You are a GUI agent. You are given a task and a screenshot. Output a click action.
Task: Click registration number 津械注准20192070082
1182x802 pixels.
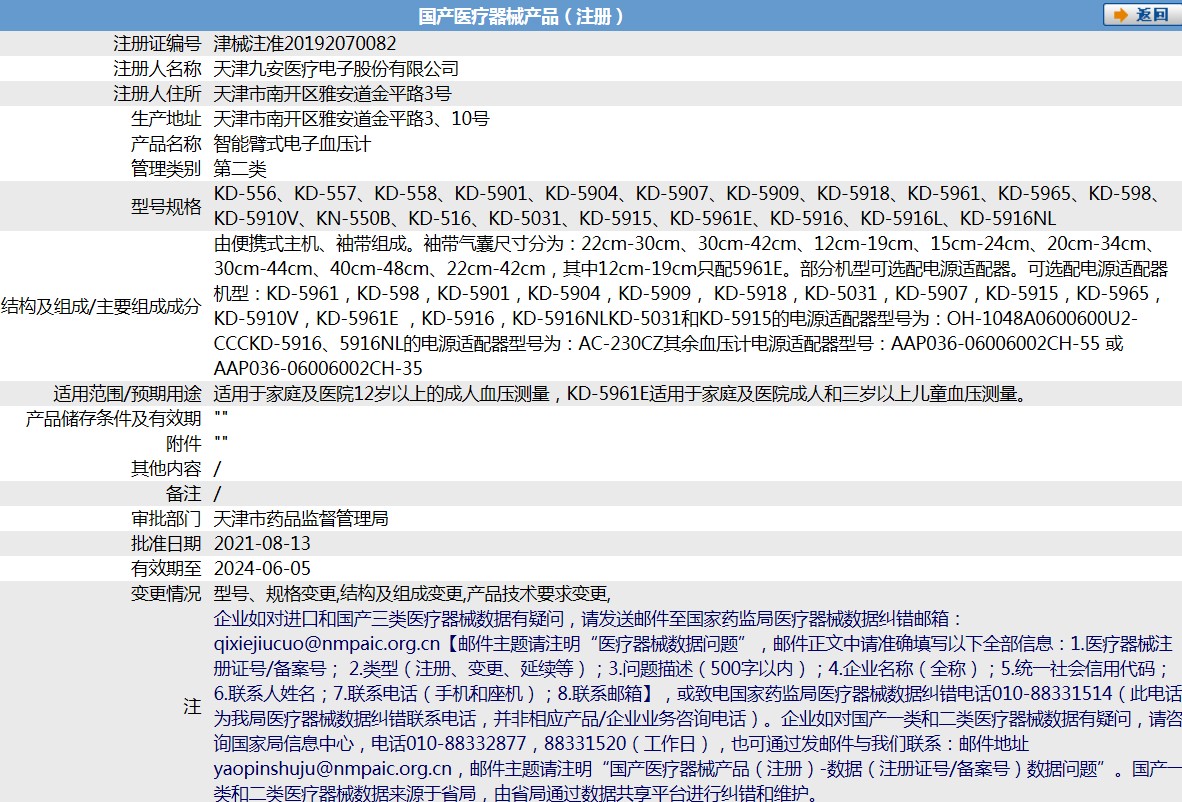pyautogui.click(x=305, y=44)
